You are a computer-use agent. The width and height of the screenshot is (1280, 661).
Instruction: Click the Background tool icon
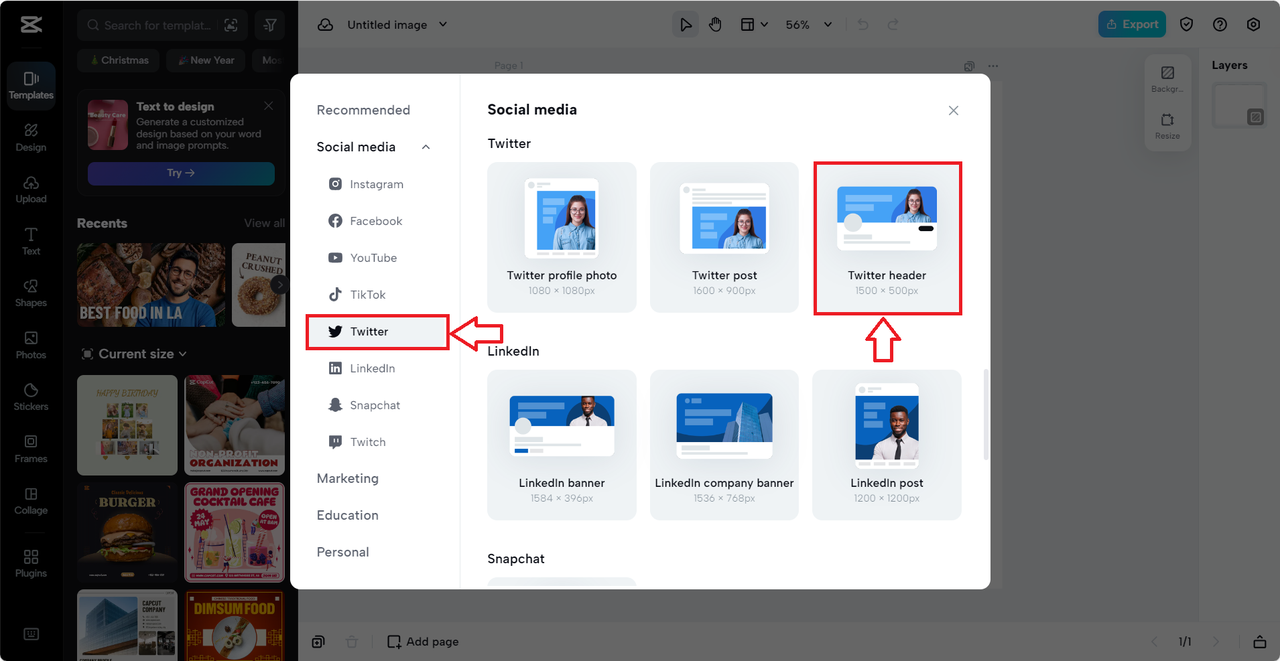coord(1167,79)
